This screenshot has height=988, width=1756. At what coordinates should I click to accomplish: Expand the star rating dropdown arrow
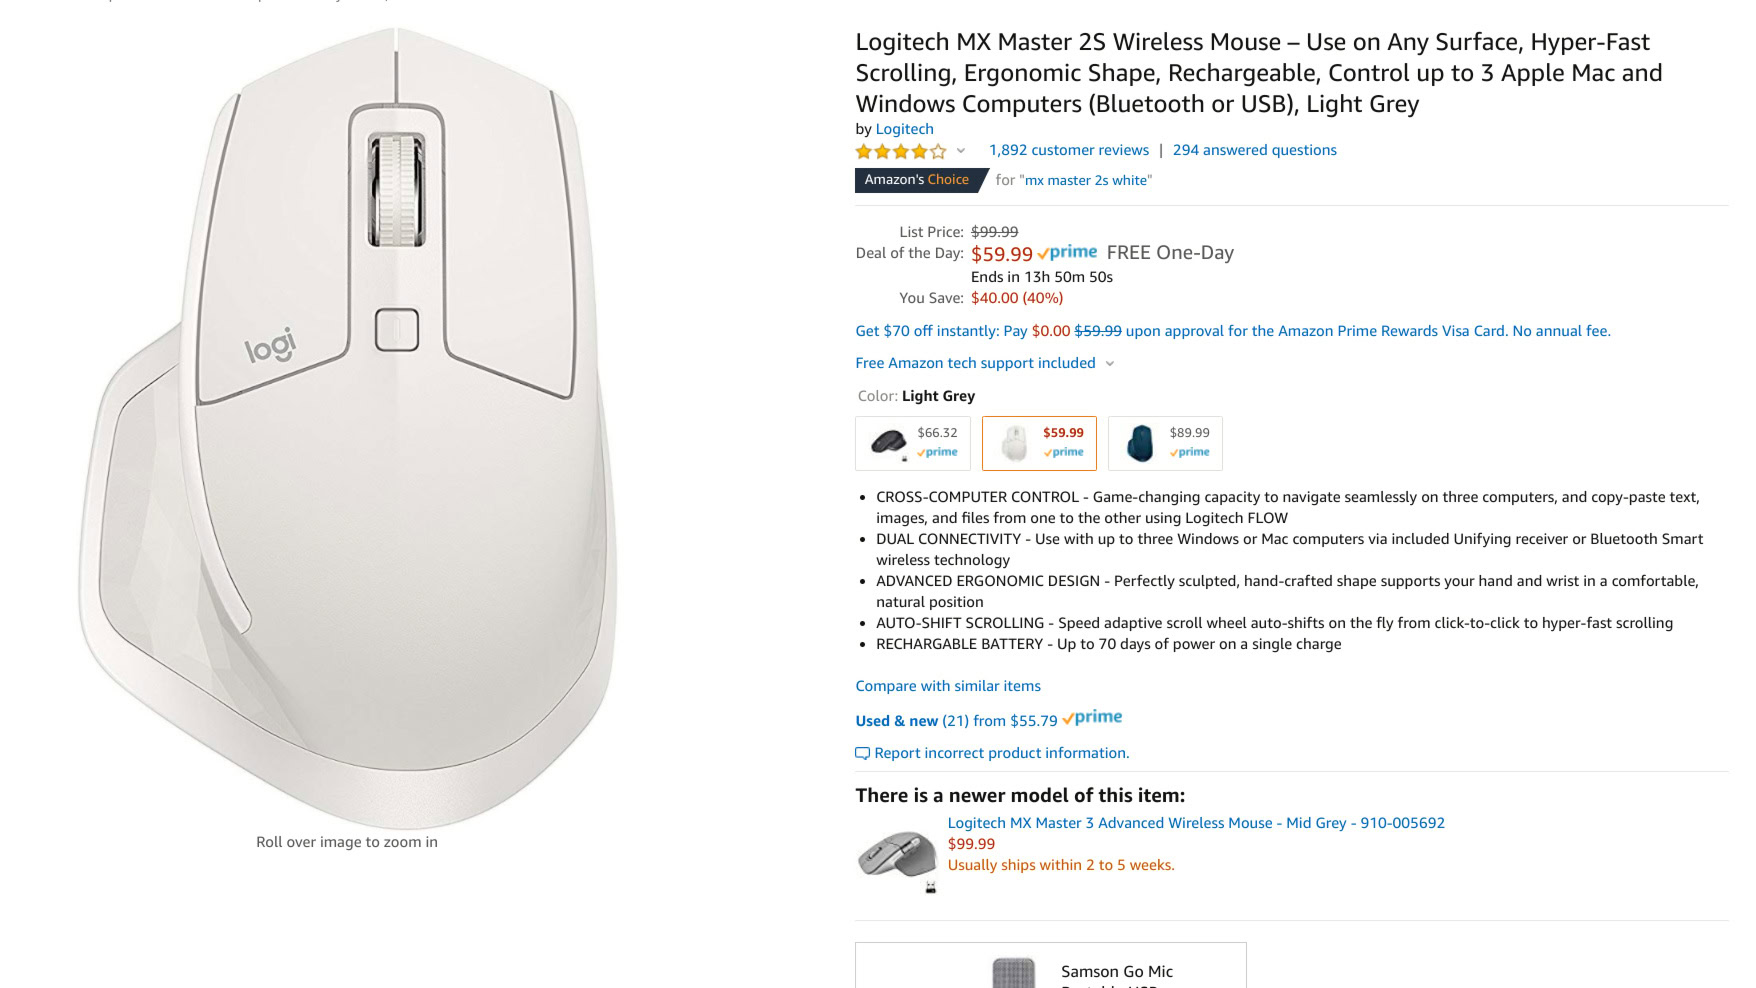[x=961, y=151]
